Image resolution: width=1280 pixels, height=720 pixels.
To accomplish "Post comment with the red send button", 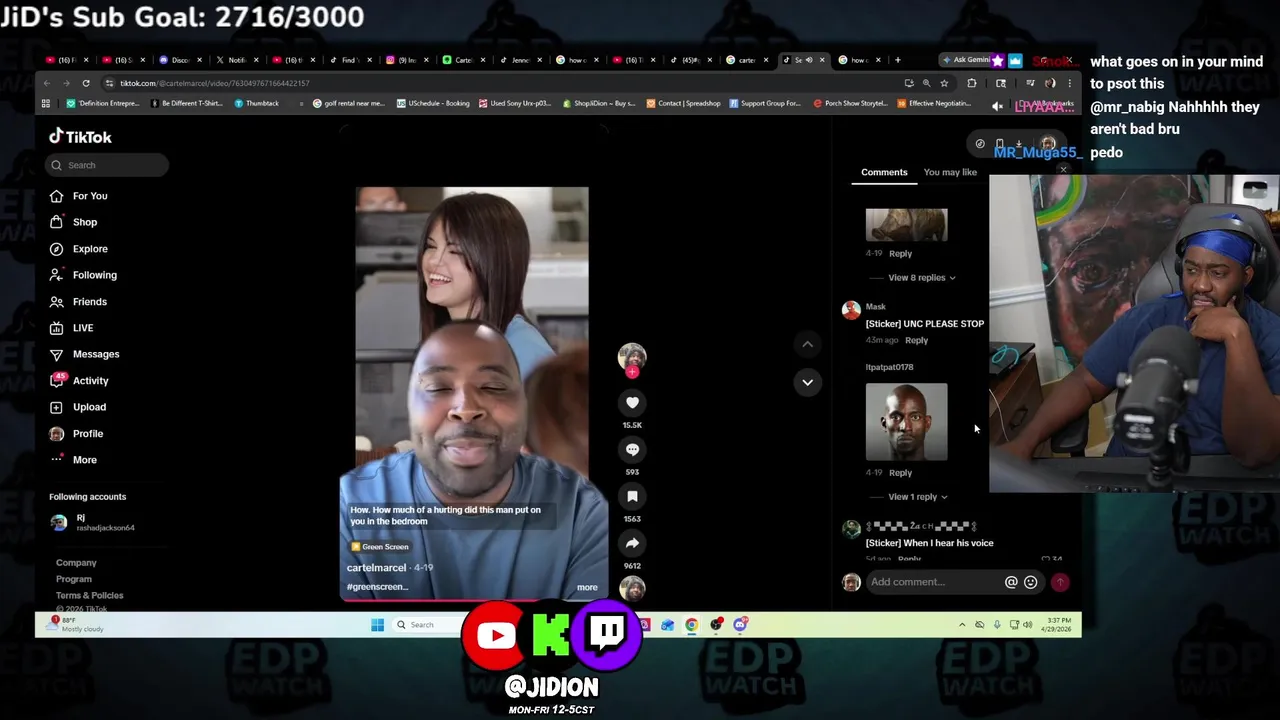I will [x=1059, y=582].
